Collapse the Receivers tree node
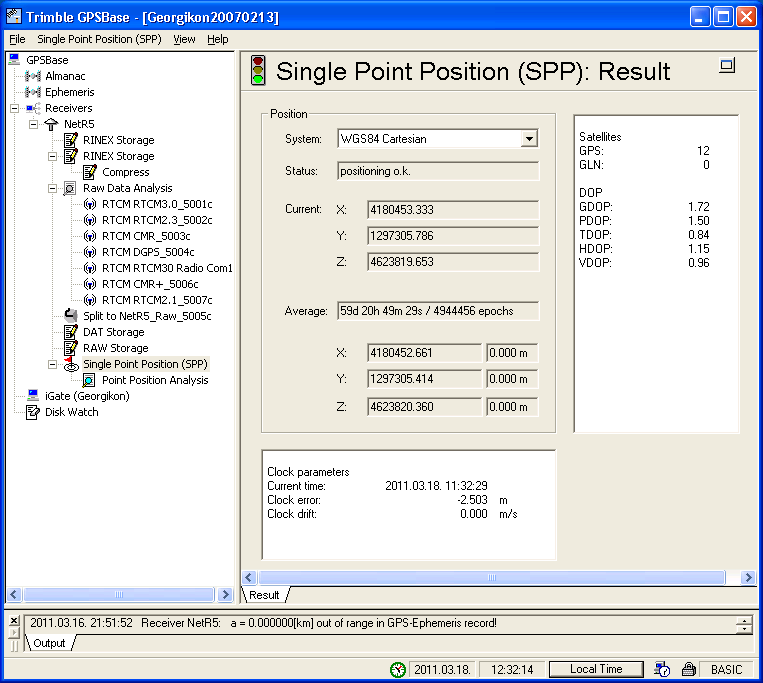Screen dimensions: 763x683 pyautogui.click(x=15, y=108)
